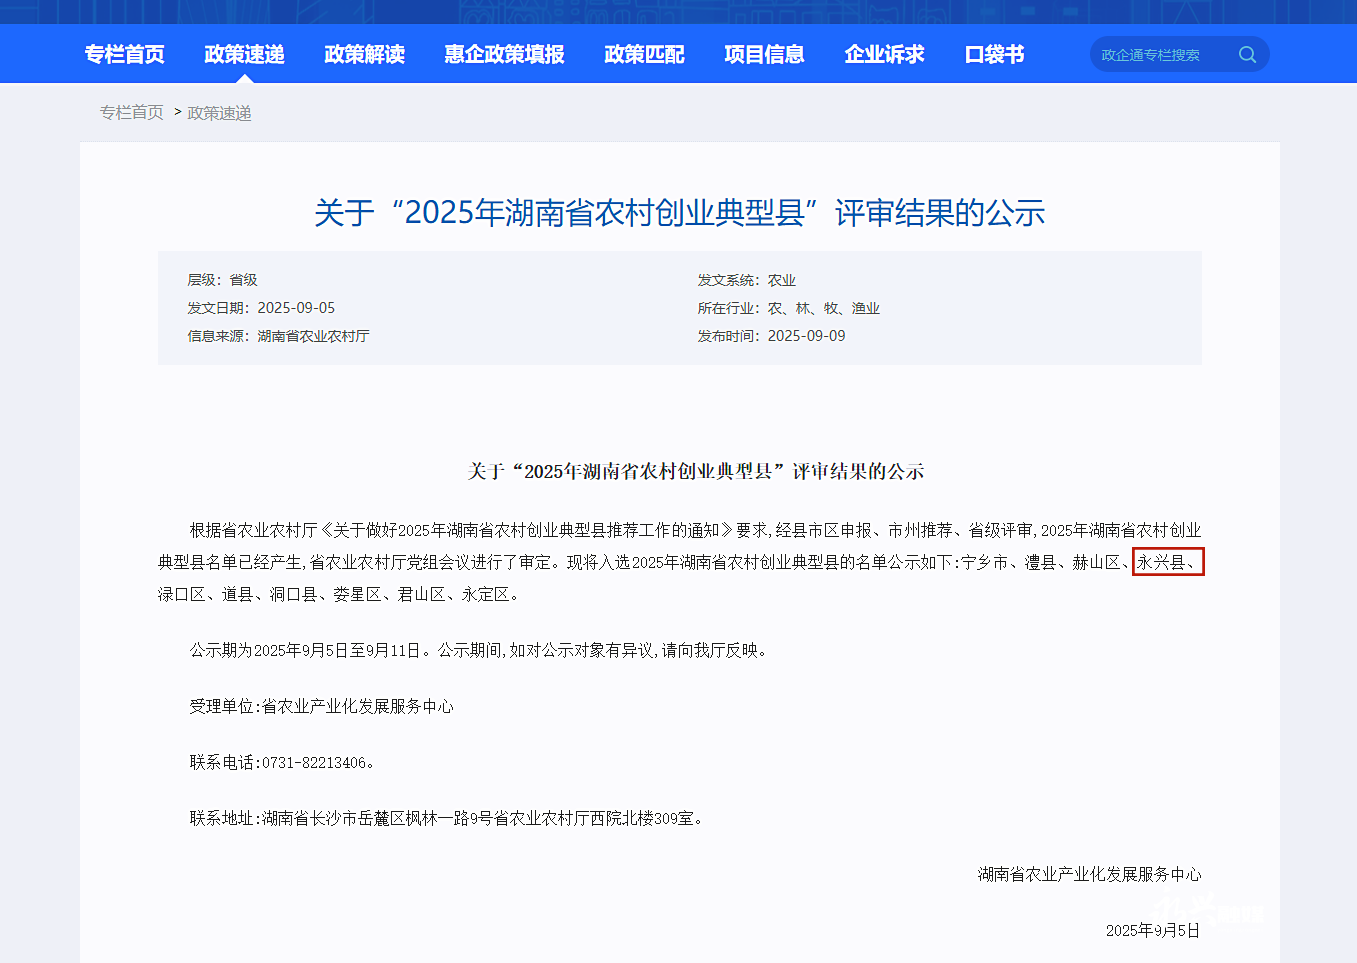Image resolution: width=1357 pixels, height=963 pixels.
Task: Focus the 政企通专栏搜索 search field
Action: click(x=1160, y=55)
